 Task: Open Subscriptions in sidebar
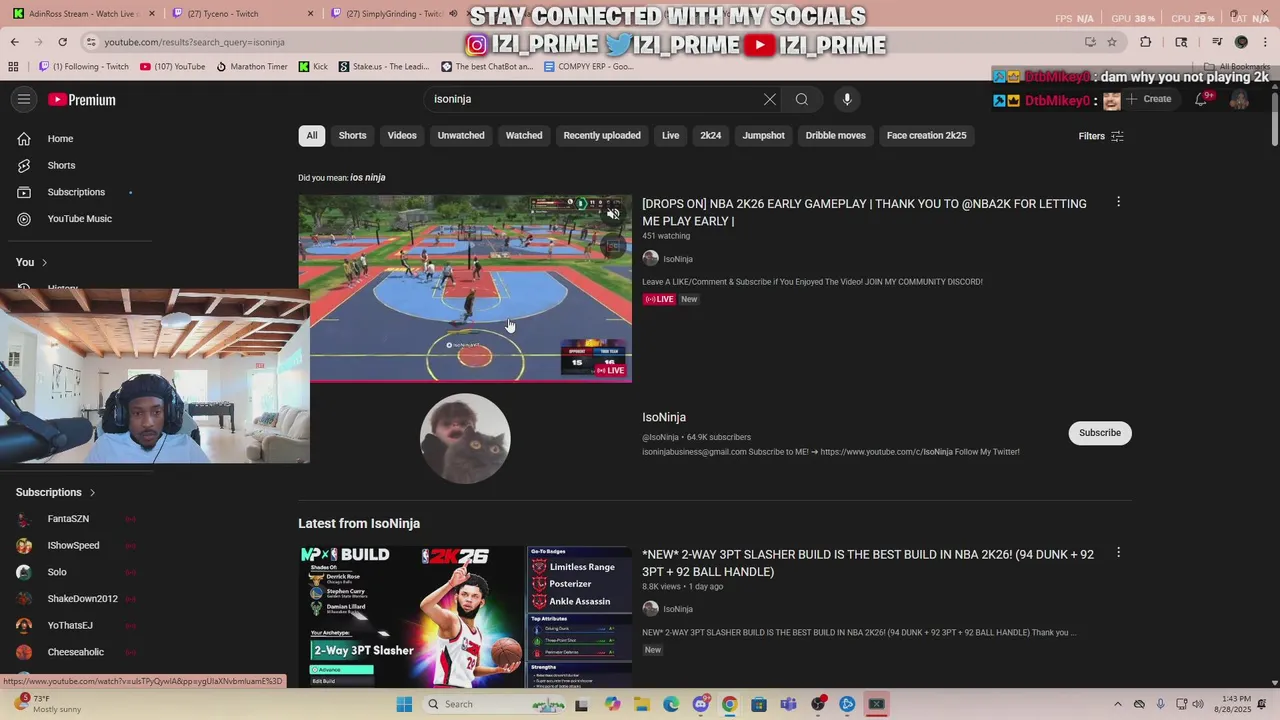tap(76, 192)
